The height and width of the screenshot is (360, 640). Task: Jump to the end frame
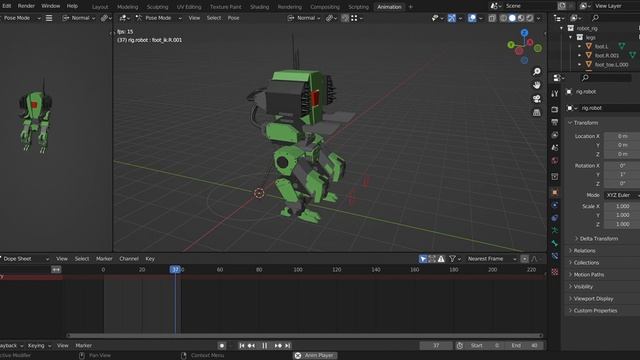pos(287,346)
